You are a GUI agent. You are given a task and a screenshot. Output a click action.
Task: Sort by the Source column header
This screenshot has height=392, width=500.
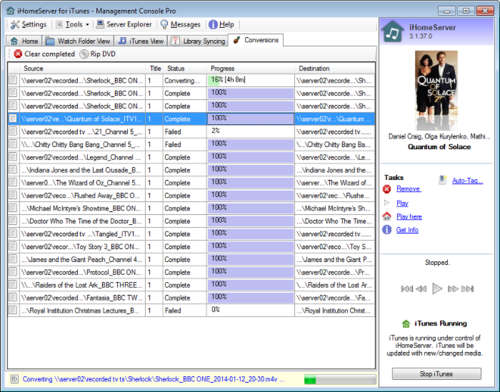[82, 68]
